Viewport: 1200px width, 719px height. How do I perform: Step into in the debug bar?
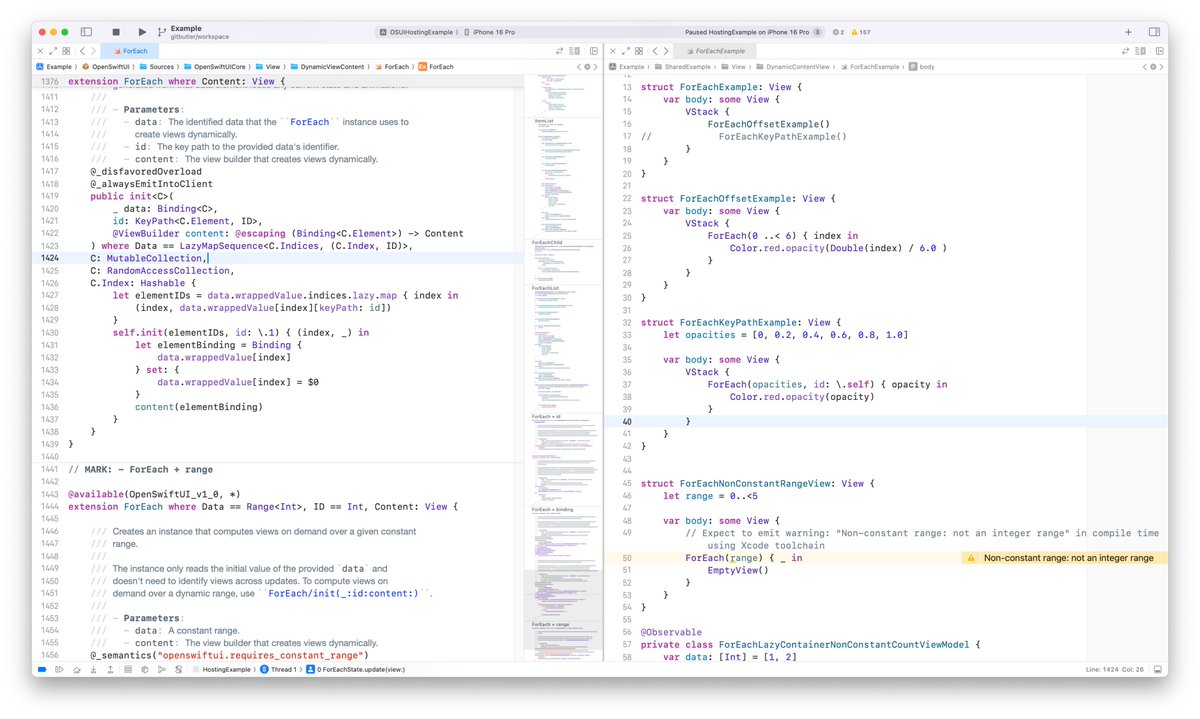(93, 669)
